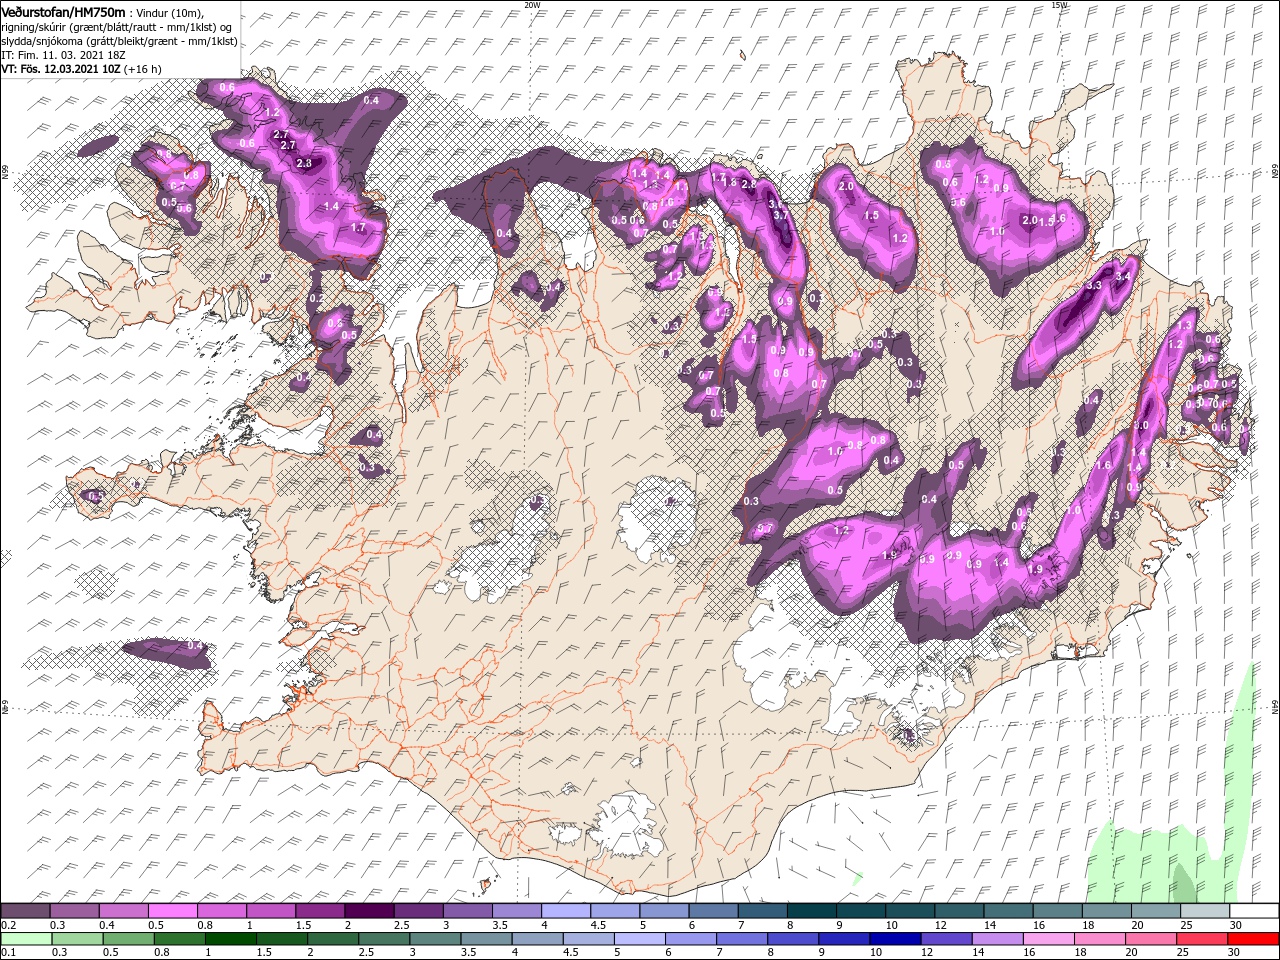This screenshot has height=960, width=1280.
Task: Click the white upper legend swatch after 30
Action: click(x=1253, y=910)
